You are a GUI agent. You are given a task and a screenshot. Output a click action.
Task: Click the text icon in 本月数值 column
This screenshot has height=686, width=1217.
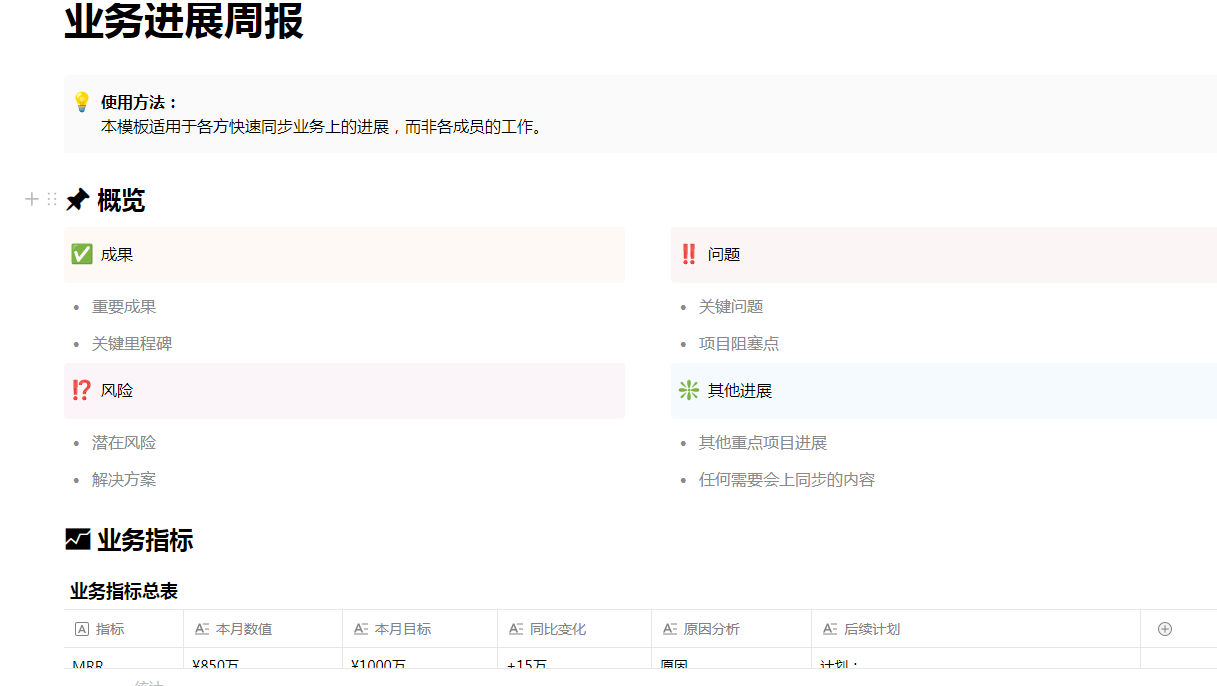pos(201,629)
